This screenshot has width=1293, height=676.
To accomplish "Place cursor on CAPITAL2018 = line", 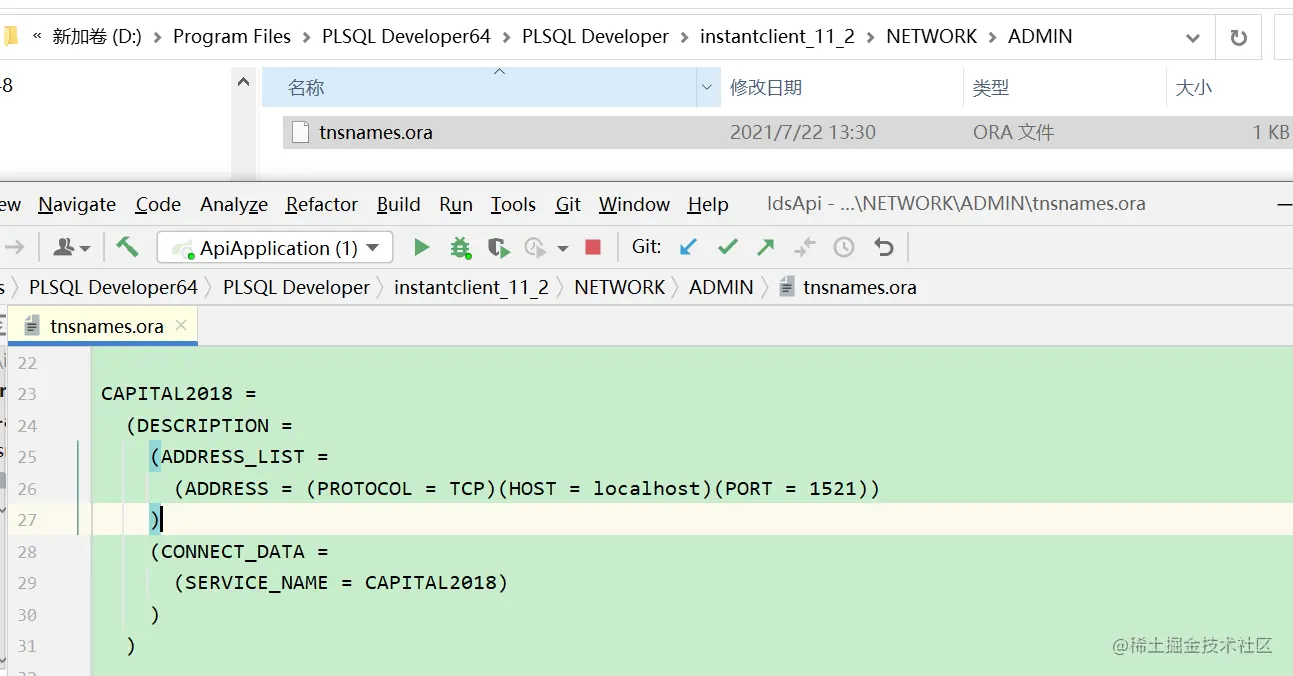I will tap(179, 394).
